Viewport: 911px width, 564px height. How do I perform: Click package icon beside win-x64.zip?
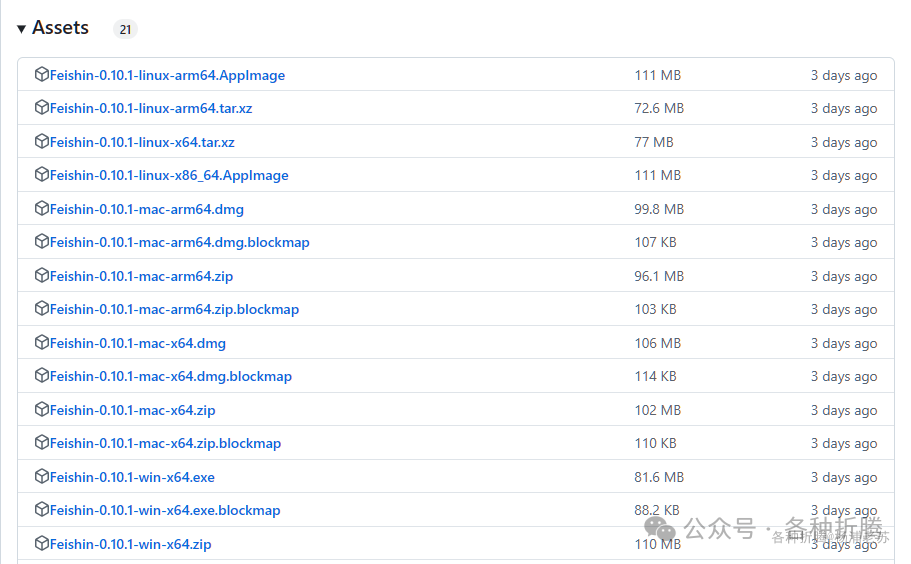pyautogui.click(x=42, y=543)
